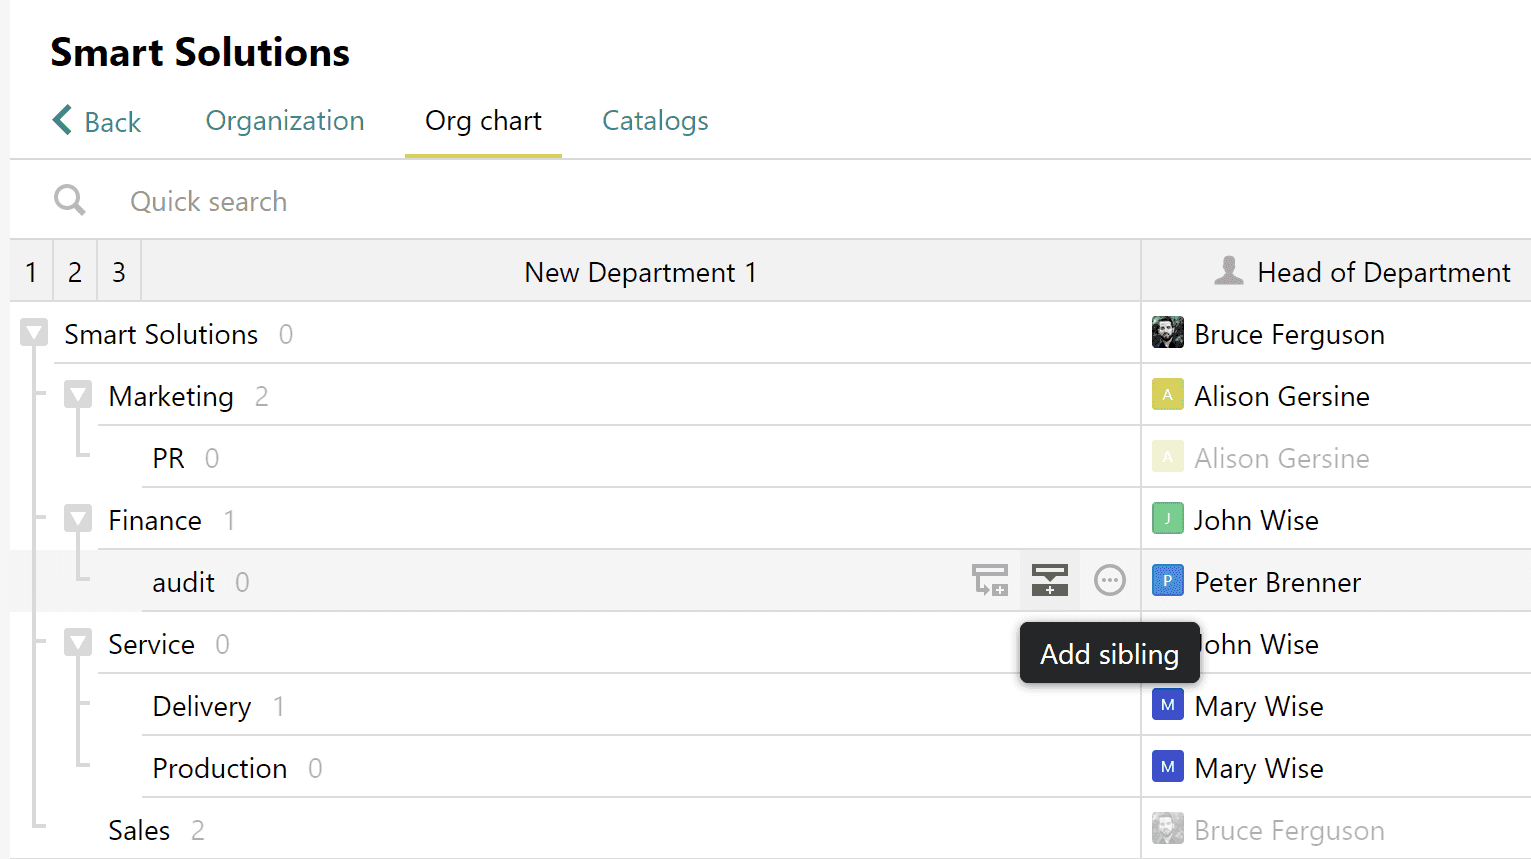Collapse the Smart Solutions root node

pos(34,333)
